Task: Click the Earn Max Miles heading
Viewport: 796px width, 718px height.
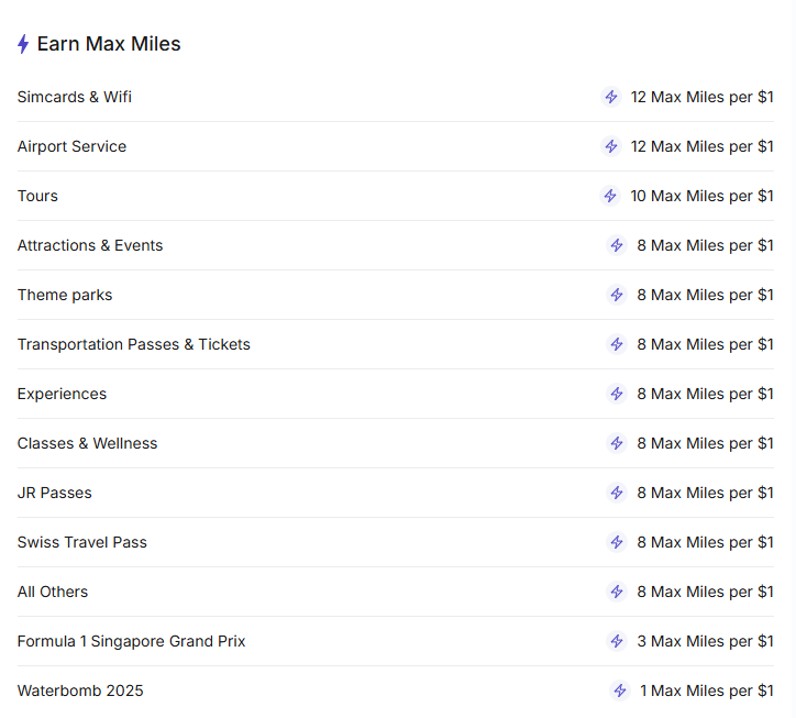Action: (x=108, y=44)
